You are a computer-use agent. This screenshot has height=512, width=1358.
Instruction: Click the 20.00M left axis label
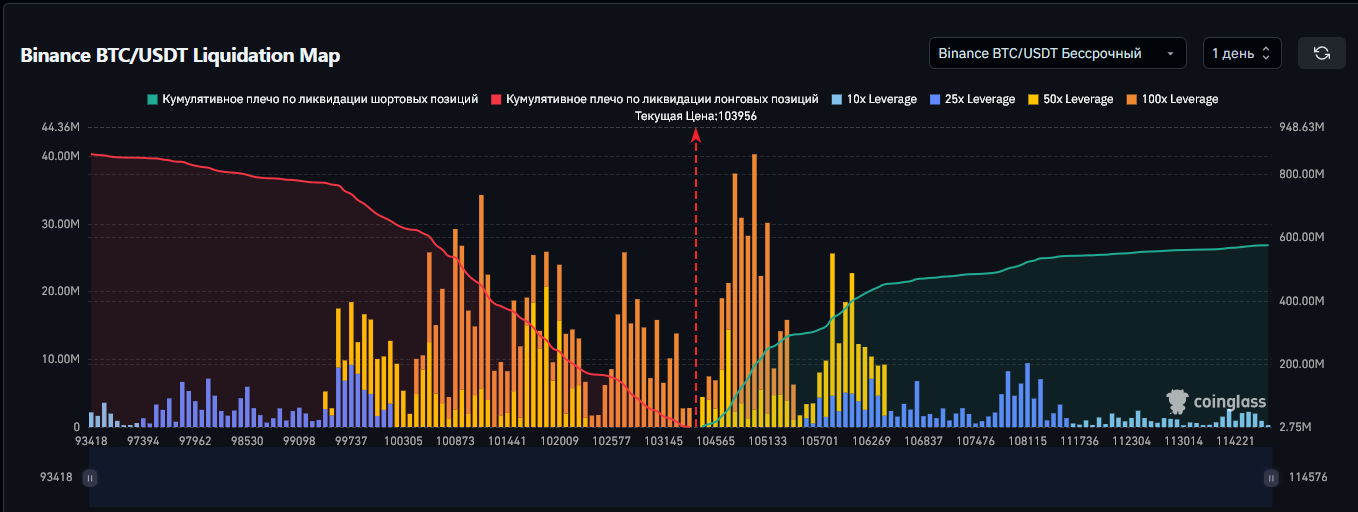click(x=61, y=291)
